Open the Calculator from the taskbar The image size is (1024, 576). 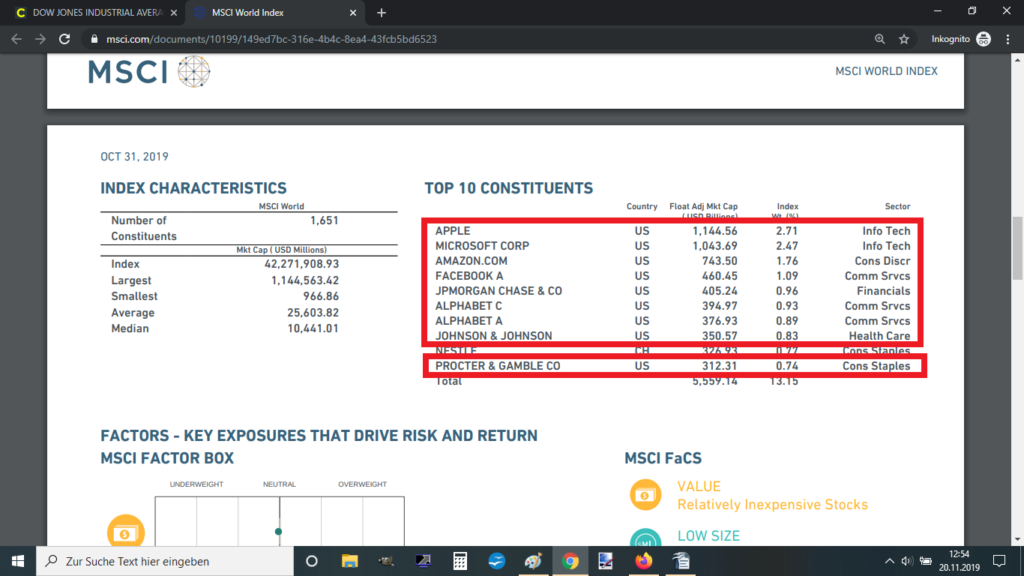point(460,561)
